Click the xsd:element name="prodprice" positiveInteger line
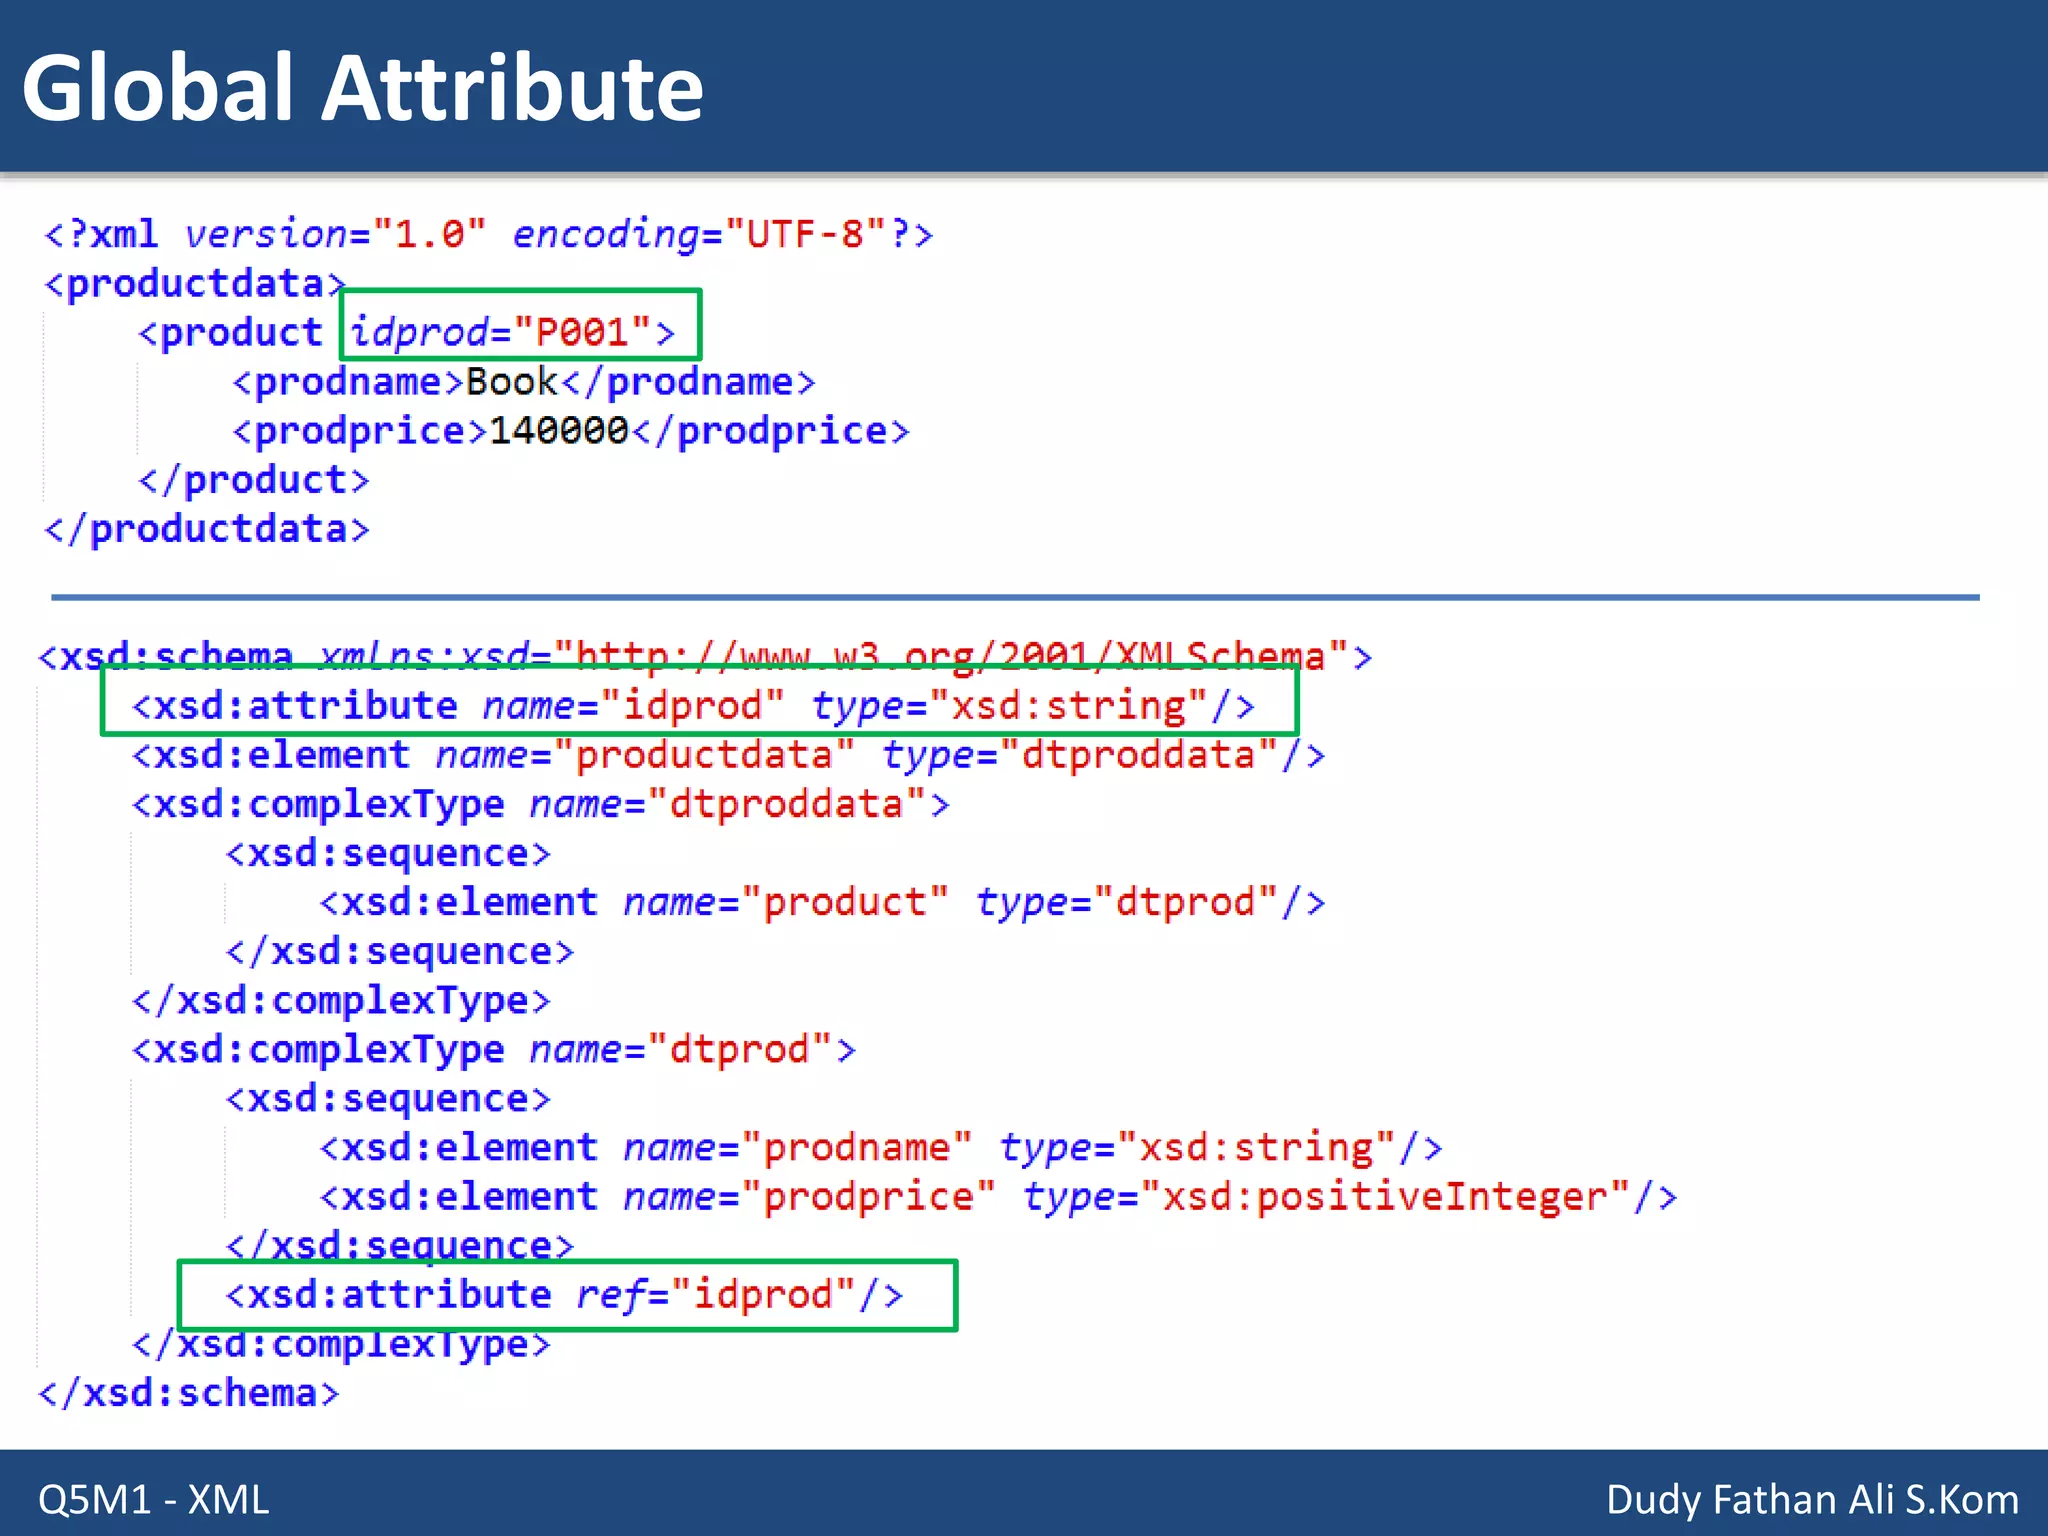 tap(998, 1196)
